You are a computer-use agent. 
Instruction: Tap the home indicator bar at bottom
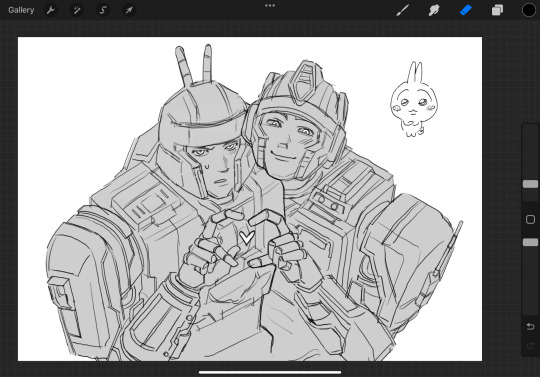pos(270,372)
